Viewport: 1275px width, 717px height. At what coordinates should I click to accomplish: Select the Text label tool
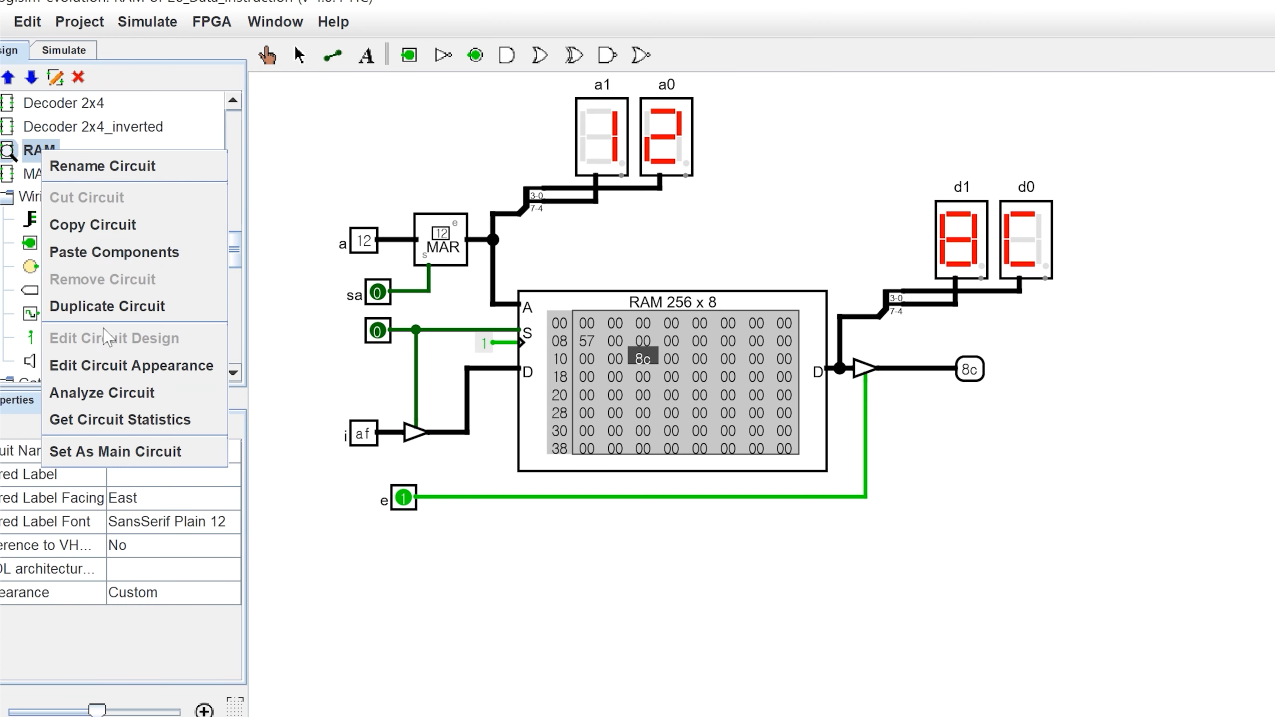[x=366, y=56]
